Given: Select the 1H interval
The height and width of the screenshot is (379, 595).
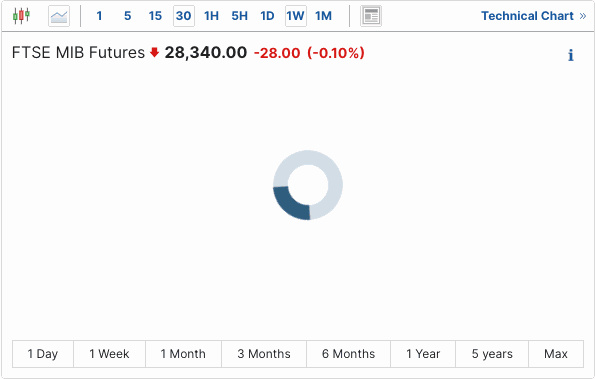Looking at the screenshot, I should pyautogui.click(x=211, y=16).
